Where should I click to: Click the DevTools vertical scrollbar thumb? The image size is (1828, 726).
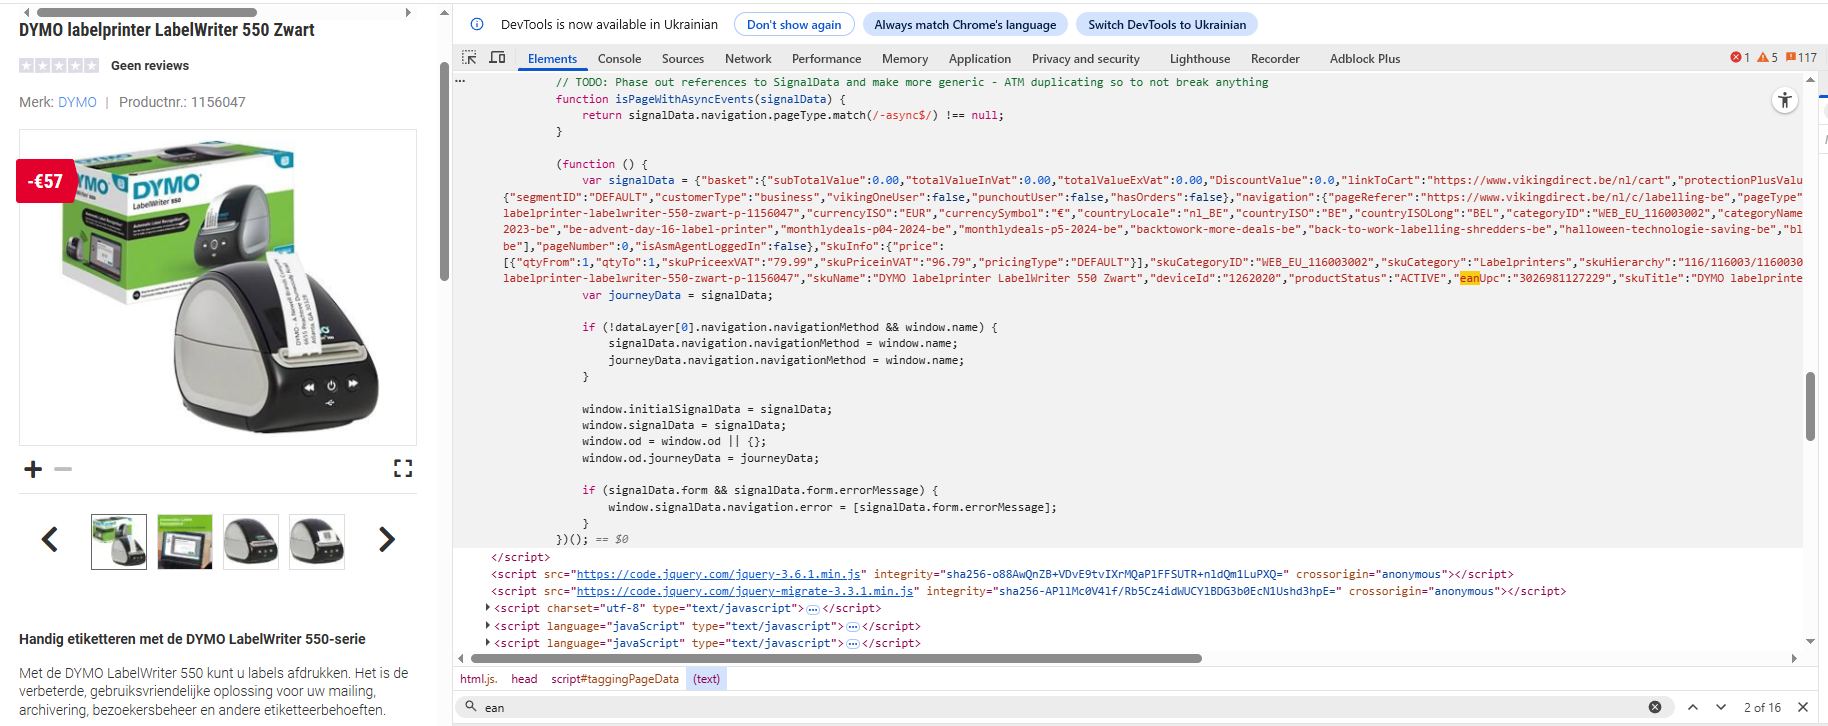pyautogui.click(x=1810, y=406)
